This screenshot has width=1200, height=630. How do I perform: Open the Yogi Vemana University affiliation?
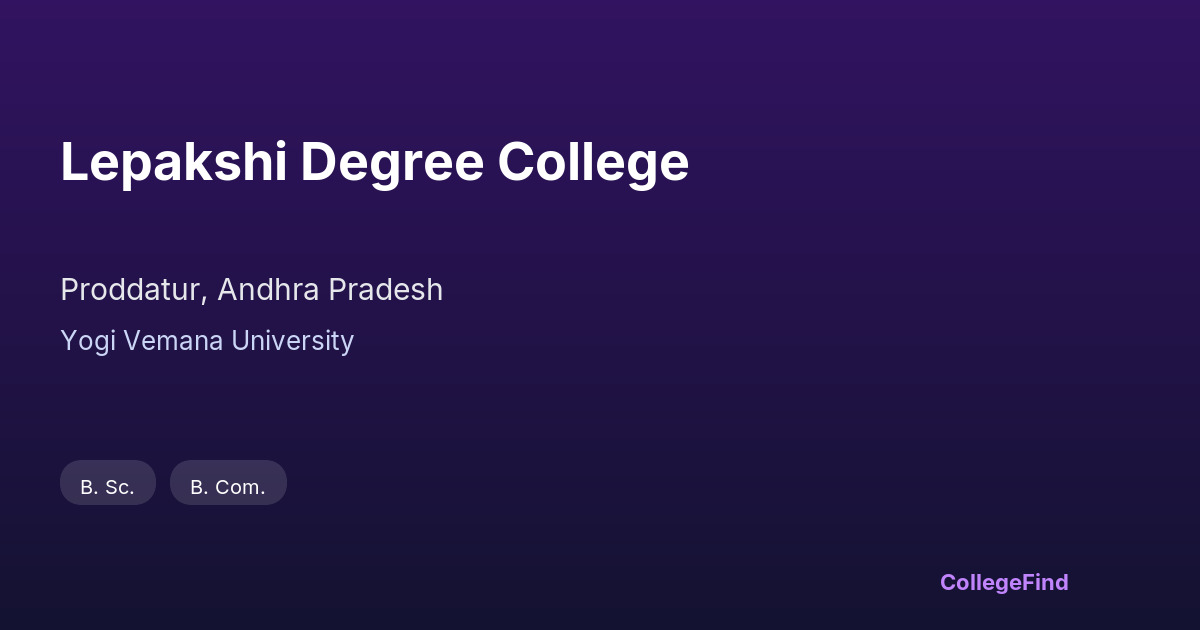[x=207, y=341]
